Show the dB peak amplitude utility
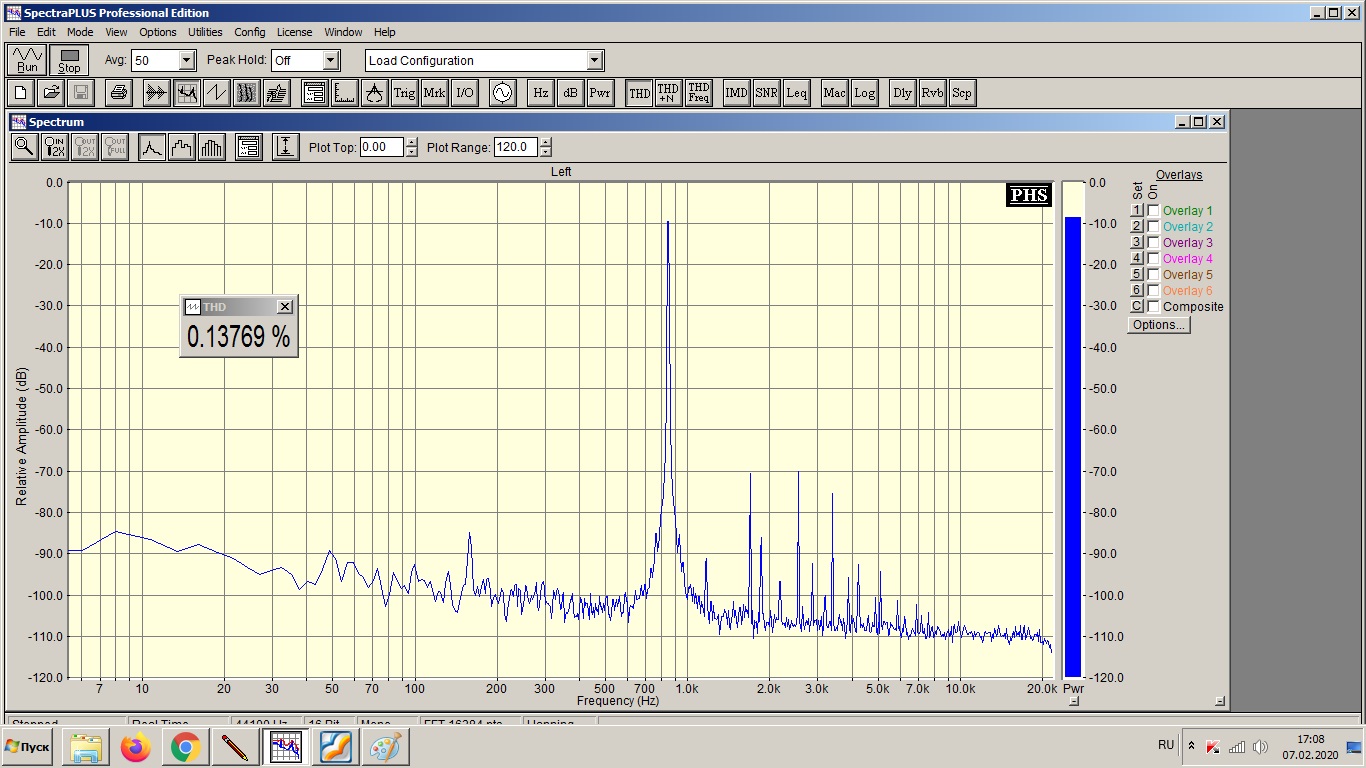 [570, 93]
